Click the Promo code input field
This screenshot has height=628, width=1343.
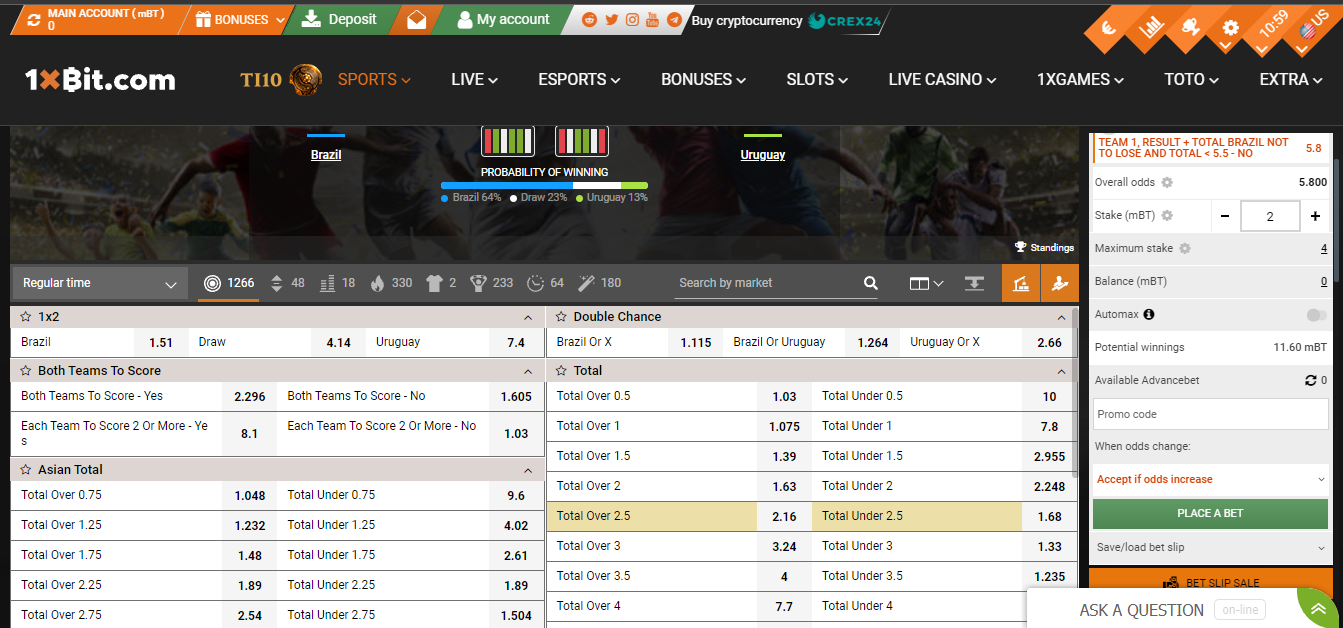point(1209,413)
